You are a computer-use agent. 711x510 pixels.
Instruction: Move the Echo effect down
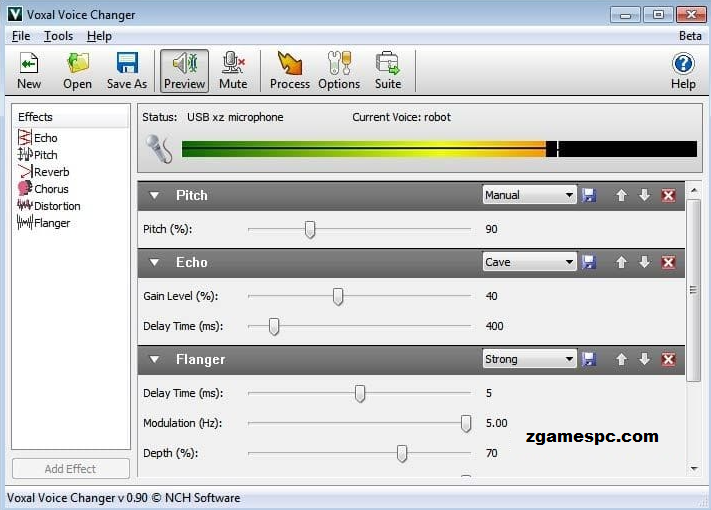644,262
